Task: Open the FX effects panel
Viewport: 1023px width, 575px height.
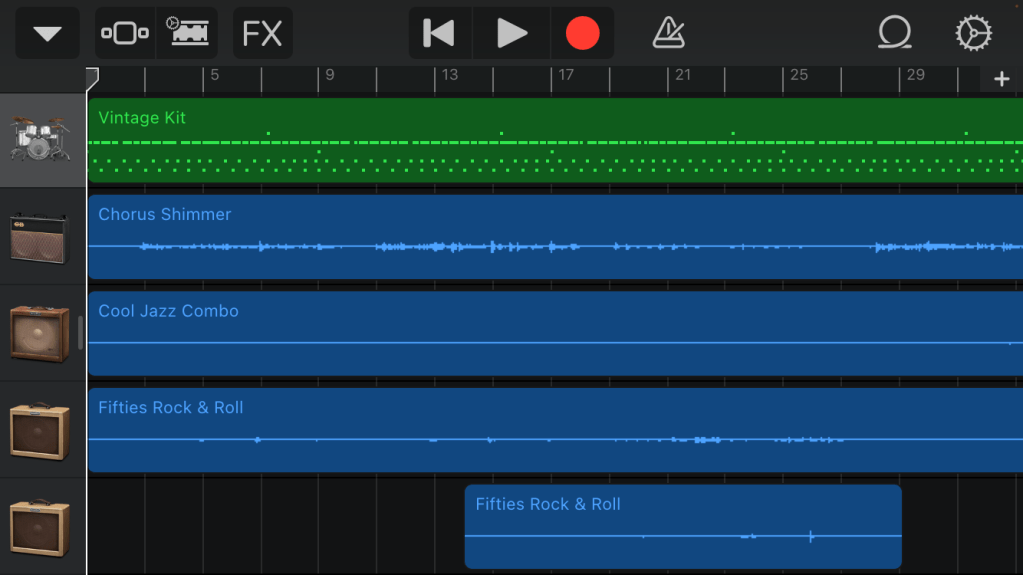Action: pos(263,34)
